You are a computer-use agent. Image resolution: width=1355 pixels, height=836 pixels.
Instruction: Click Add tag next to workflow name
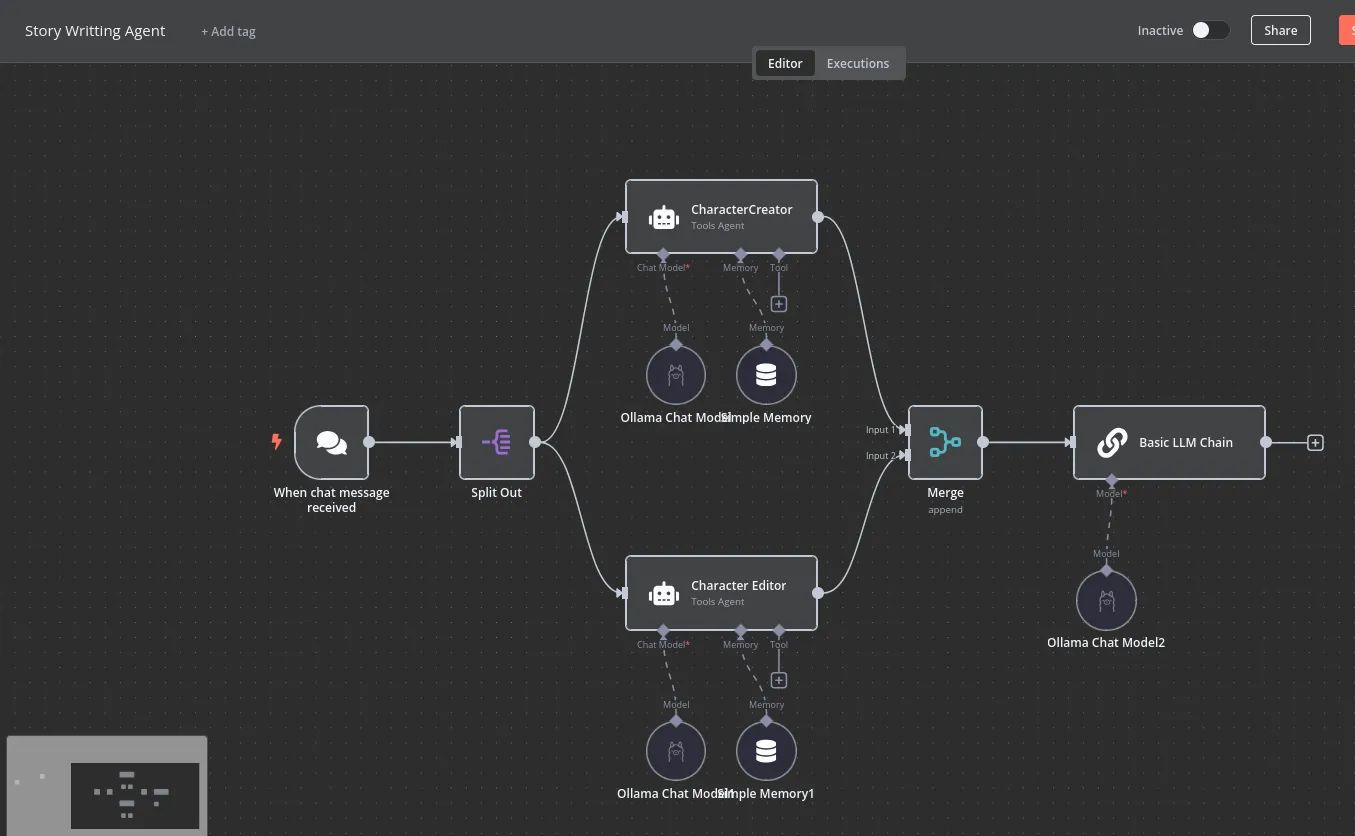228,31
